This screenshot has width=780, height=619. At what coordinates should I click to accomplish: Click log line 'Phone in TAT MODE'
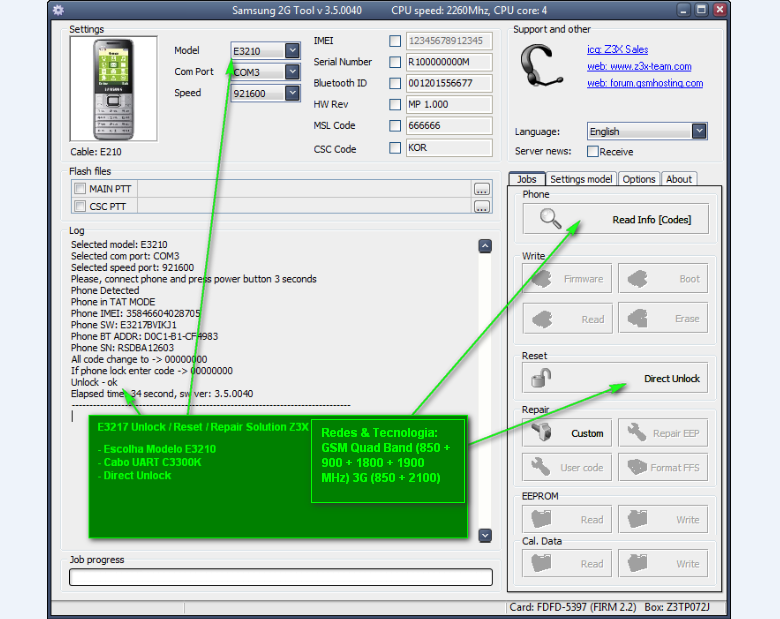pyautogui.click(x=113, y=302)
